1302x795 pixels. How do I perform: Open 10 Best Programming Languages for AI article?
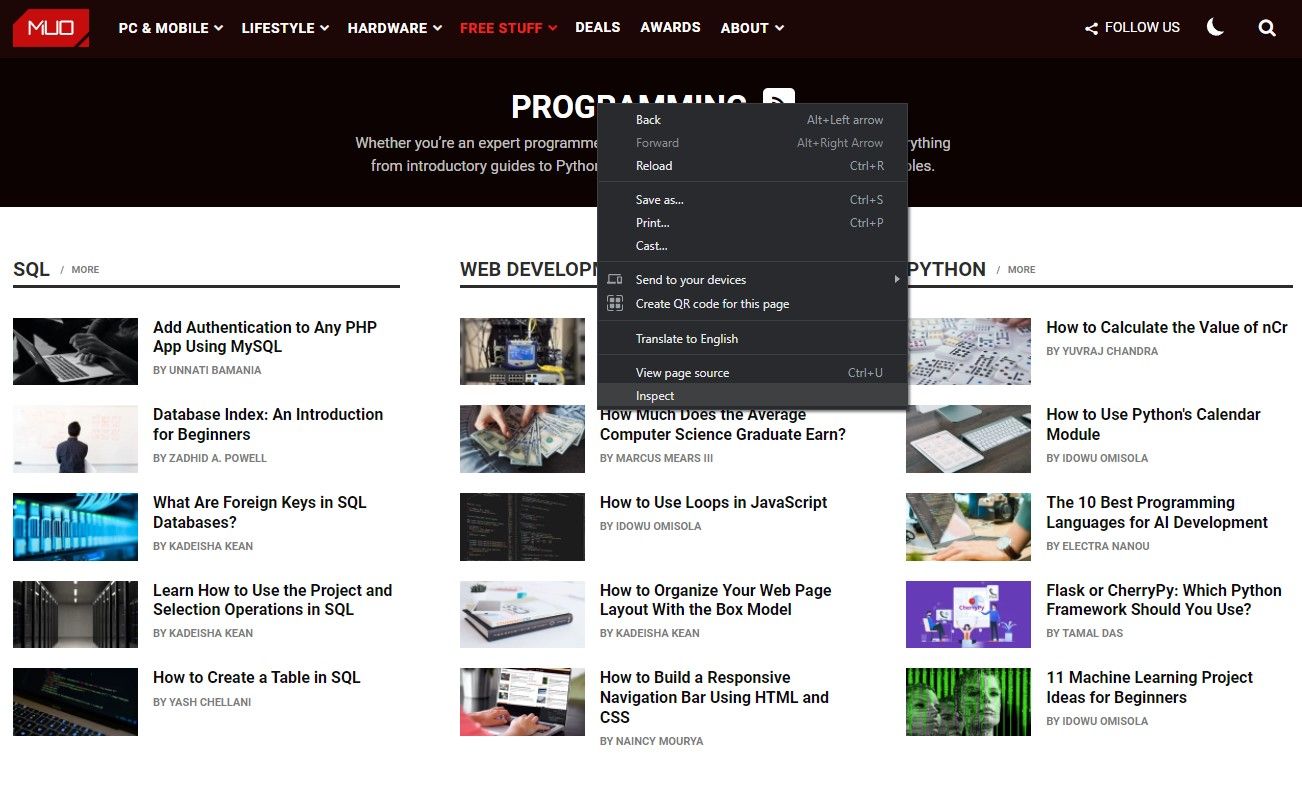pos(1157,512)
